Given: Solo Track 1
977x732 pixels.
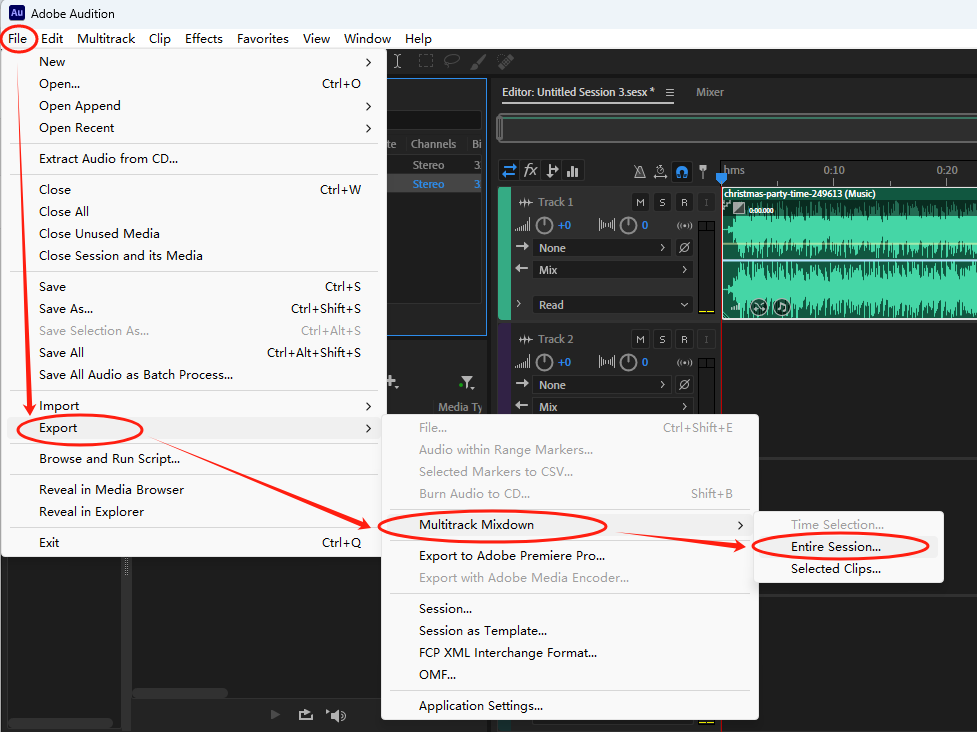Looking at the screenshot, I should tap(662, 202).
